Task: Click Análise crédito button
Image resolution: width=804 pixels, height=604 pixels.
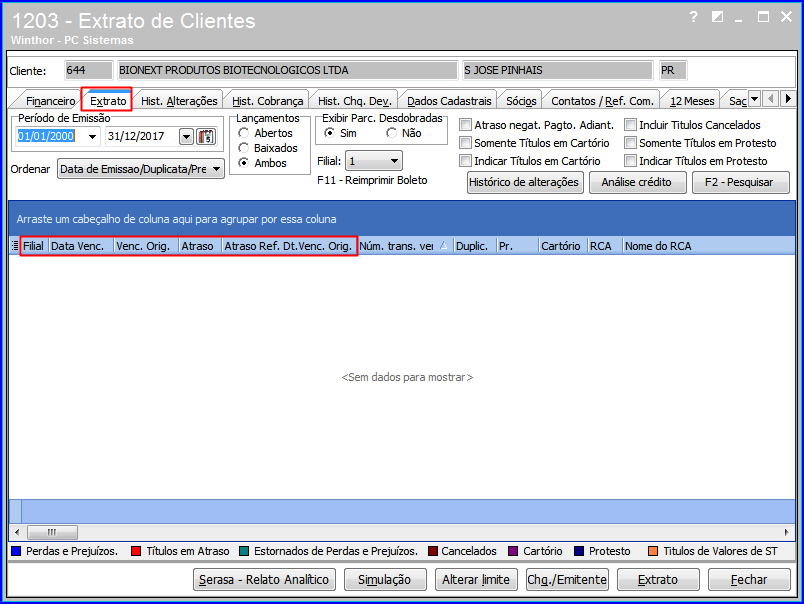Action: (x=637, y=183)
